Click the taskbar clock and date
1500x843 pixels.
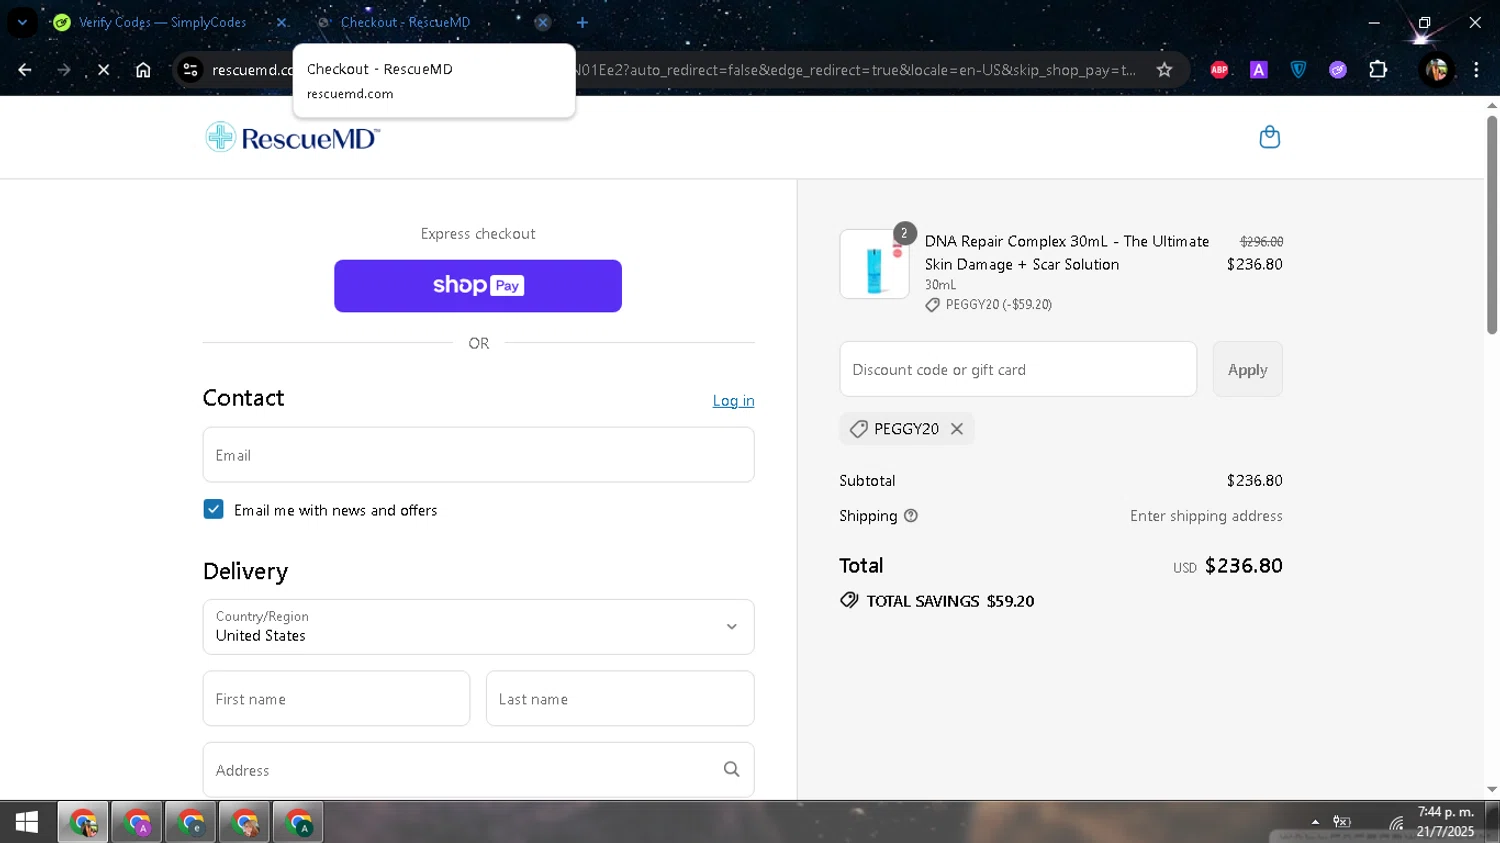pos(1445,822)
